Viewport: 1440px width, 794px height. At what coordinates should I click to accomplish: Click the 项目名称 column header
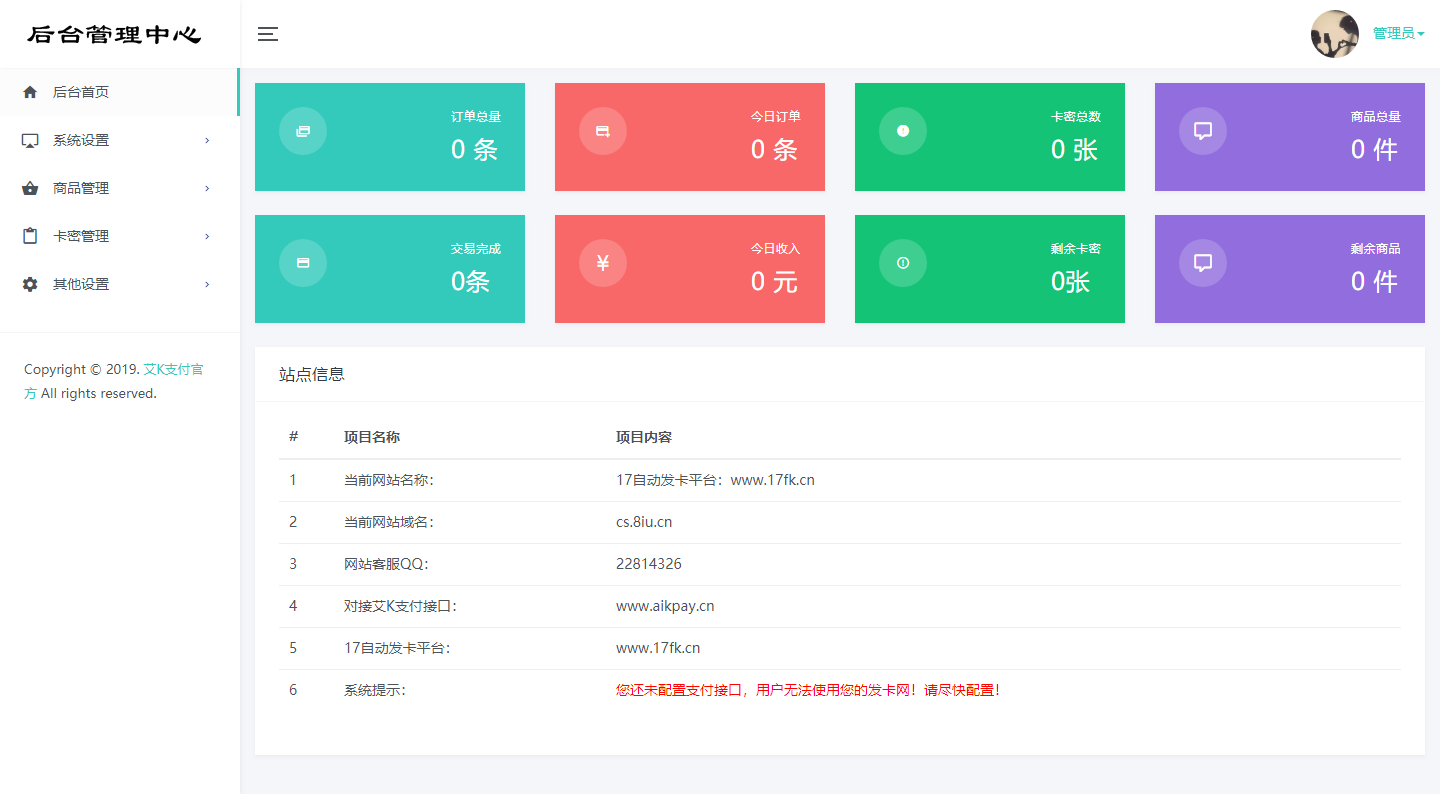tap(372, 437)
